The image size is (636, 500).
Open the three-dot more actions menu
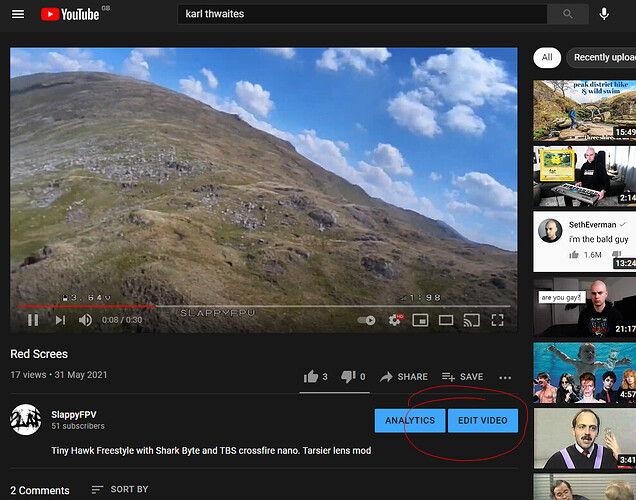coord(505,378)
